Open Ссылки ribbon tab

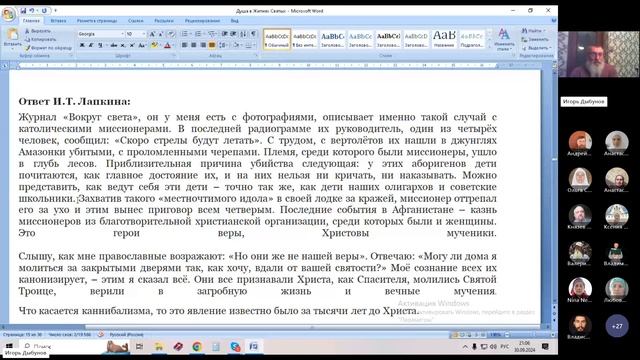[136, 20]
